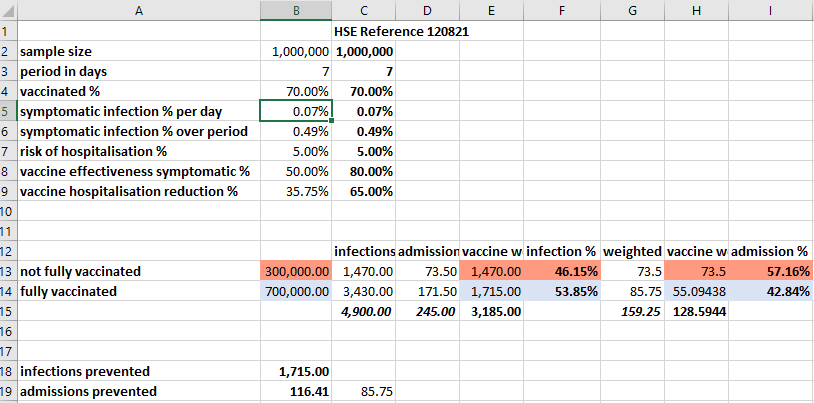814x403 pixels.
Task: Select row 10 header
Action: pos(8,211)
